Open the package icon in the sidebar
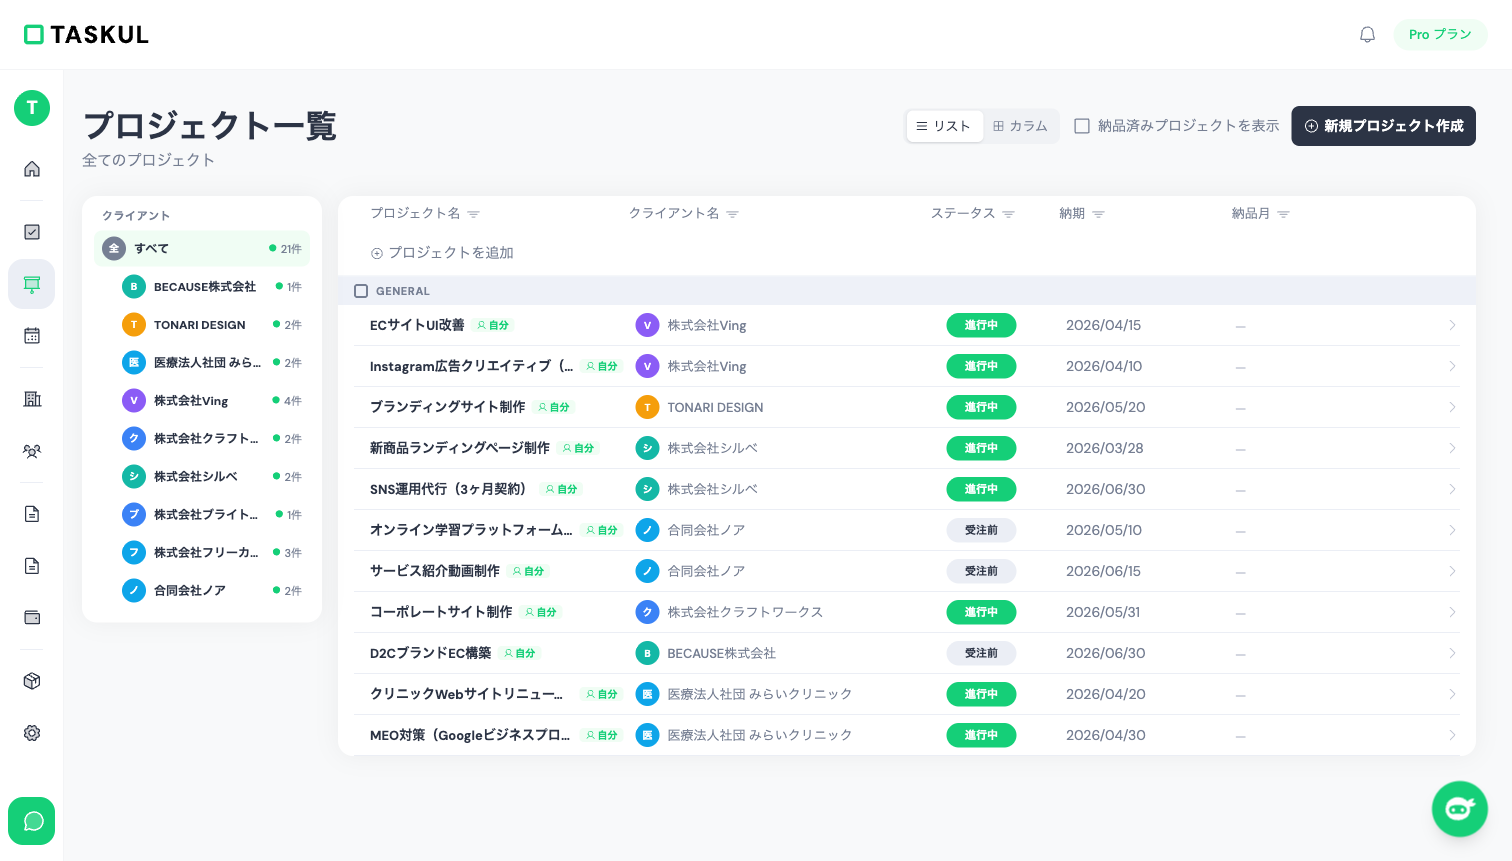The width and height of the screenshot is (1512, 861). pos(31,681)
